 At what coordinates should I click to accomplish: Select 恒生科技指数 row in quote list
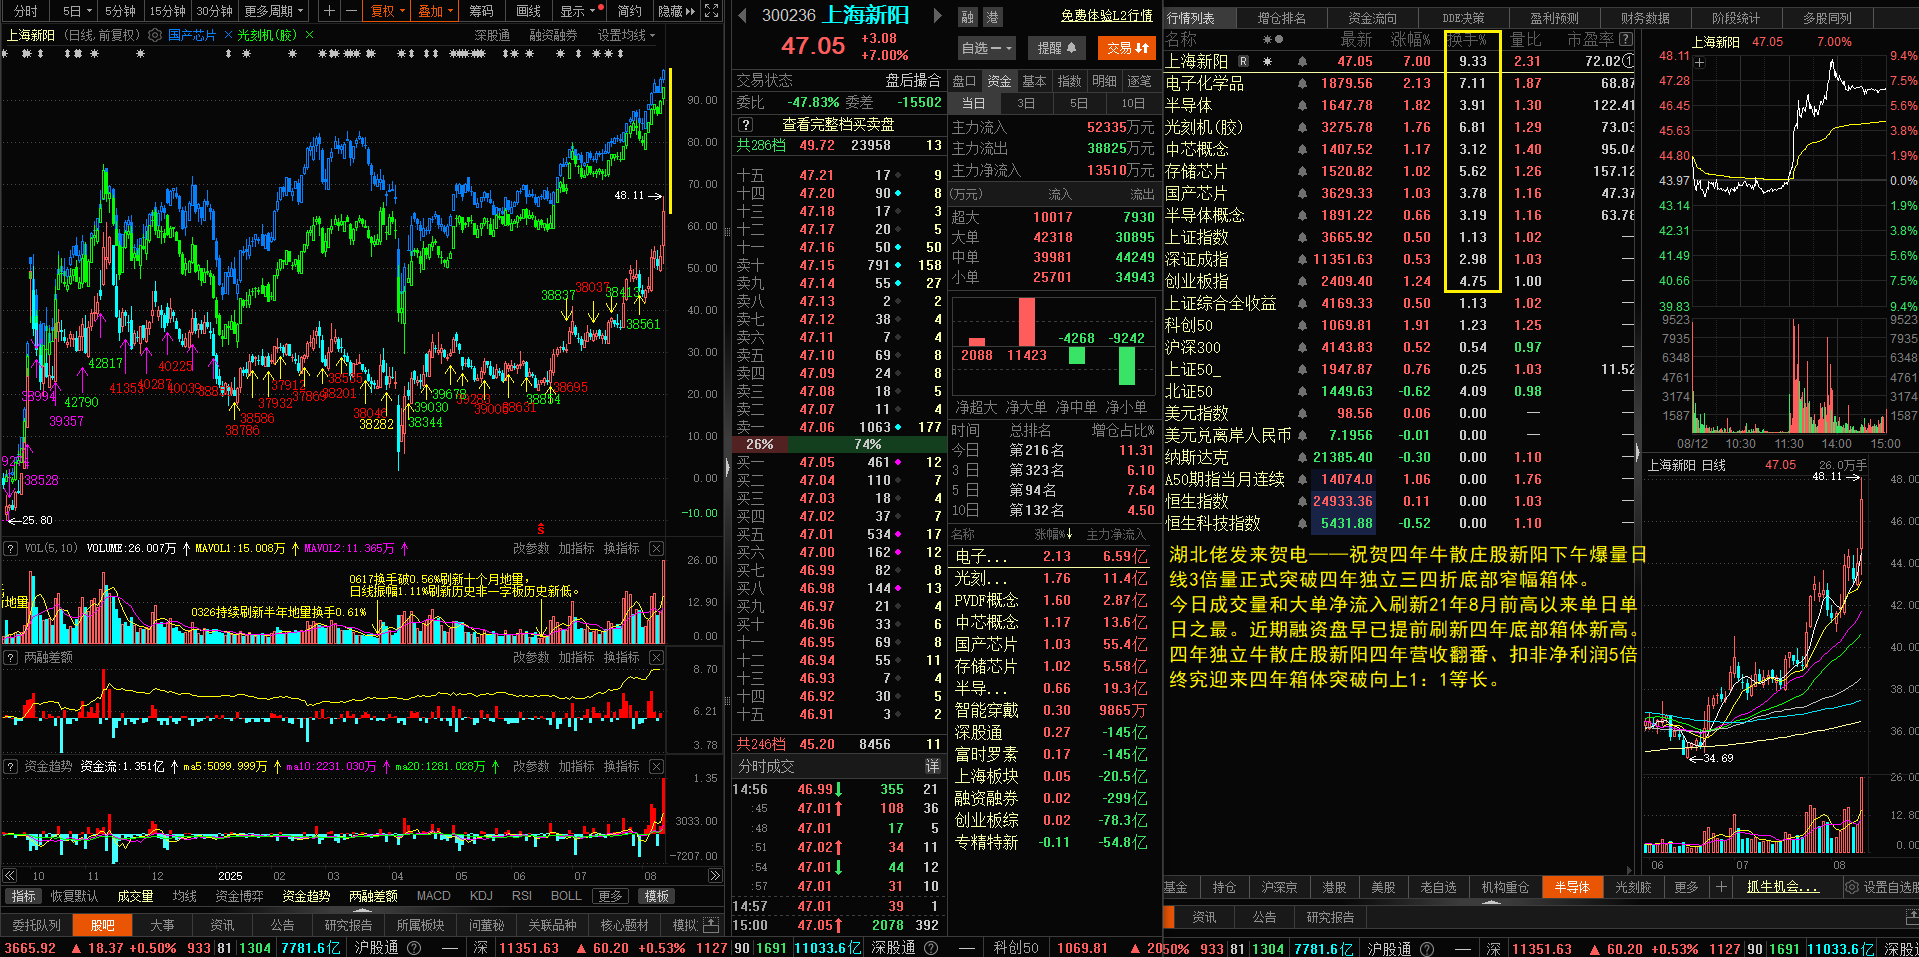[1398, 523]
